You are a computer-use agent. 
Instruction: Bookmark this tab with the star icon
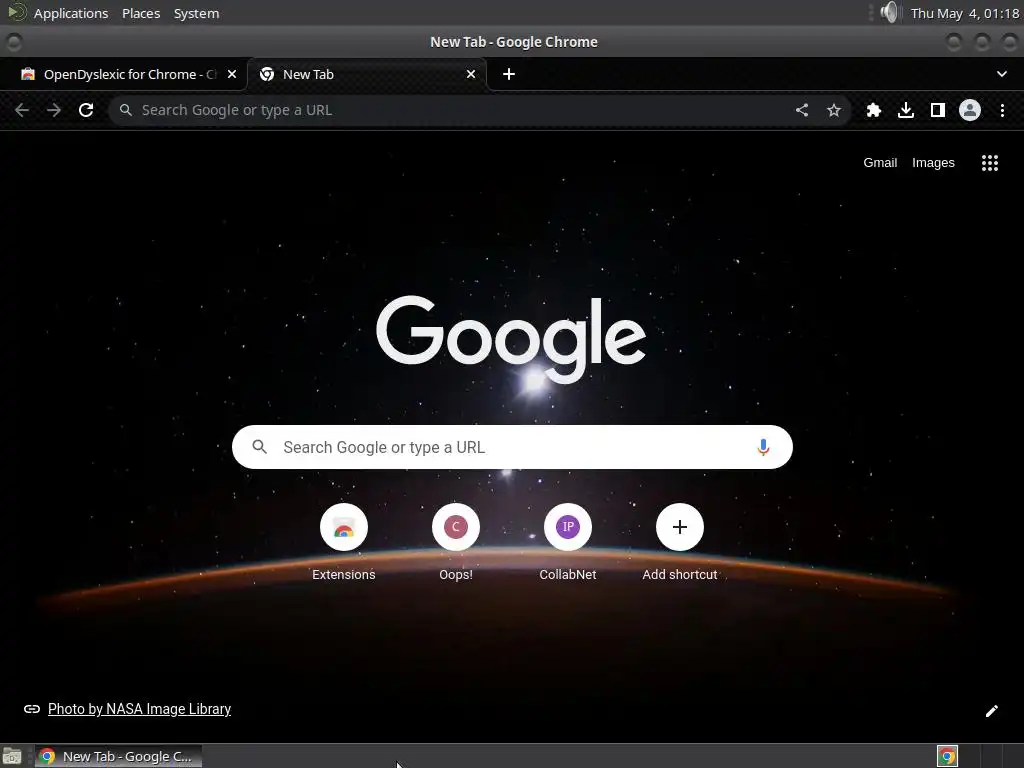[834, 110]
